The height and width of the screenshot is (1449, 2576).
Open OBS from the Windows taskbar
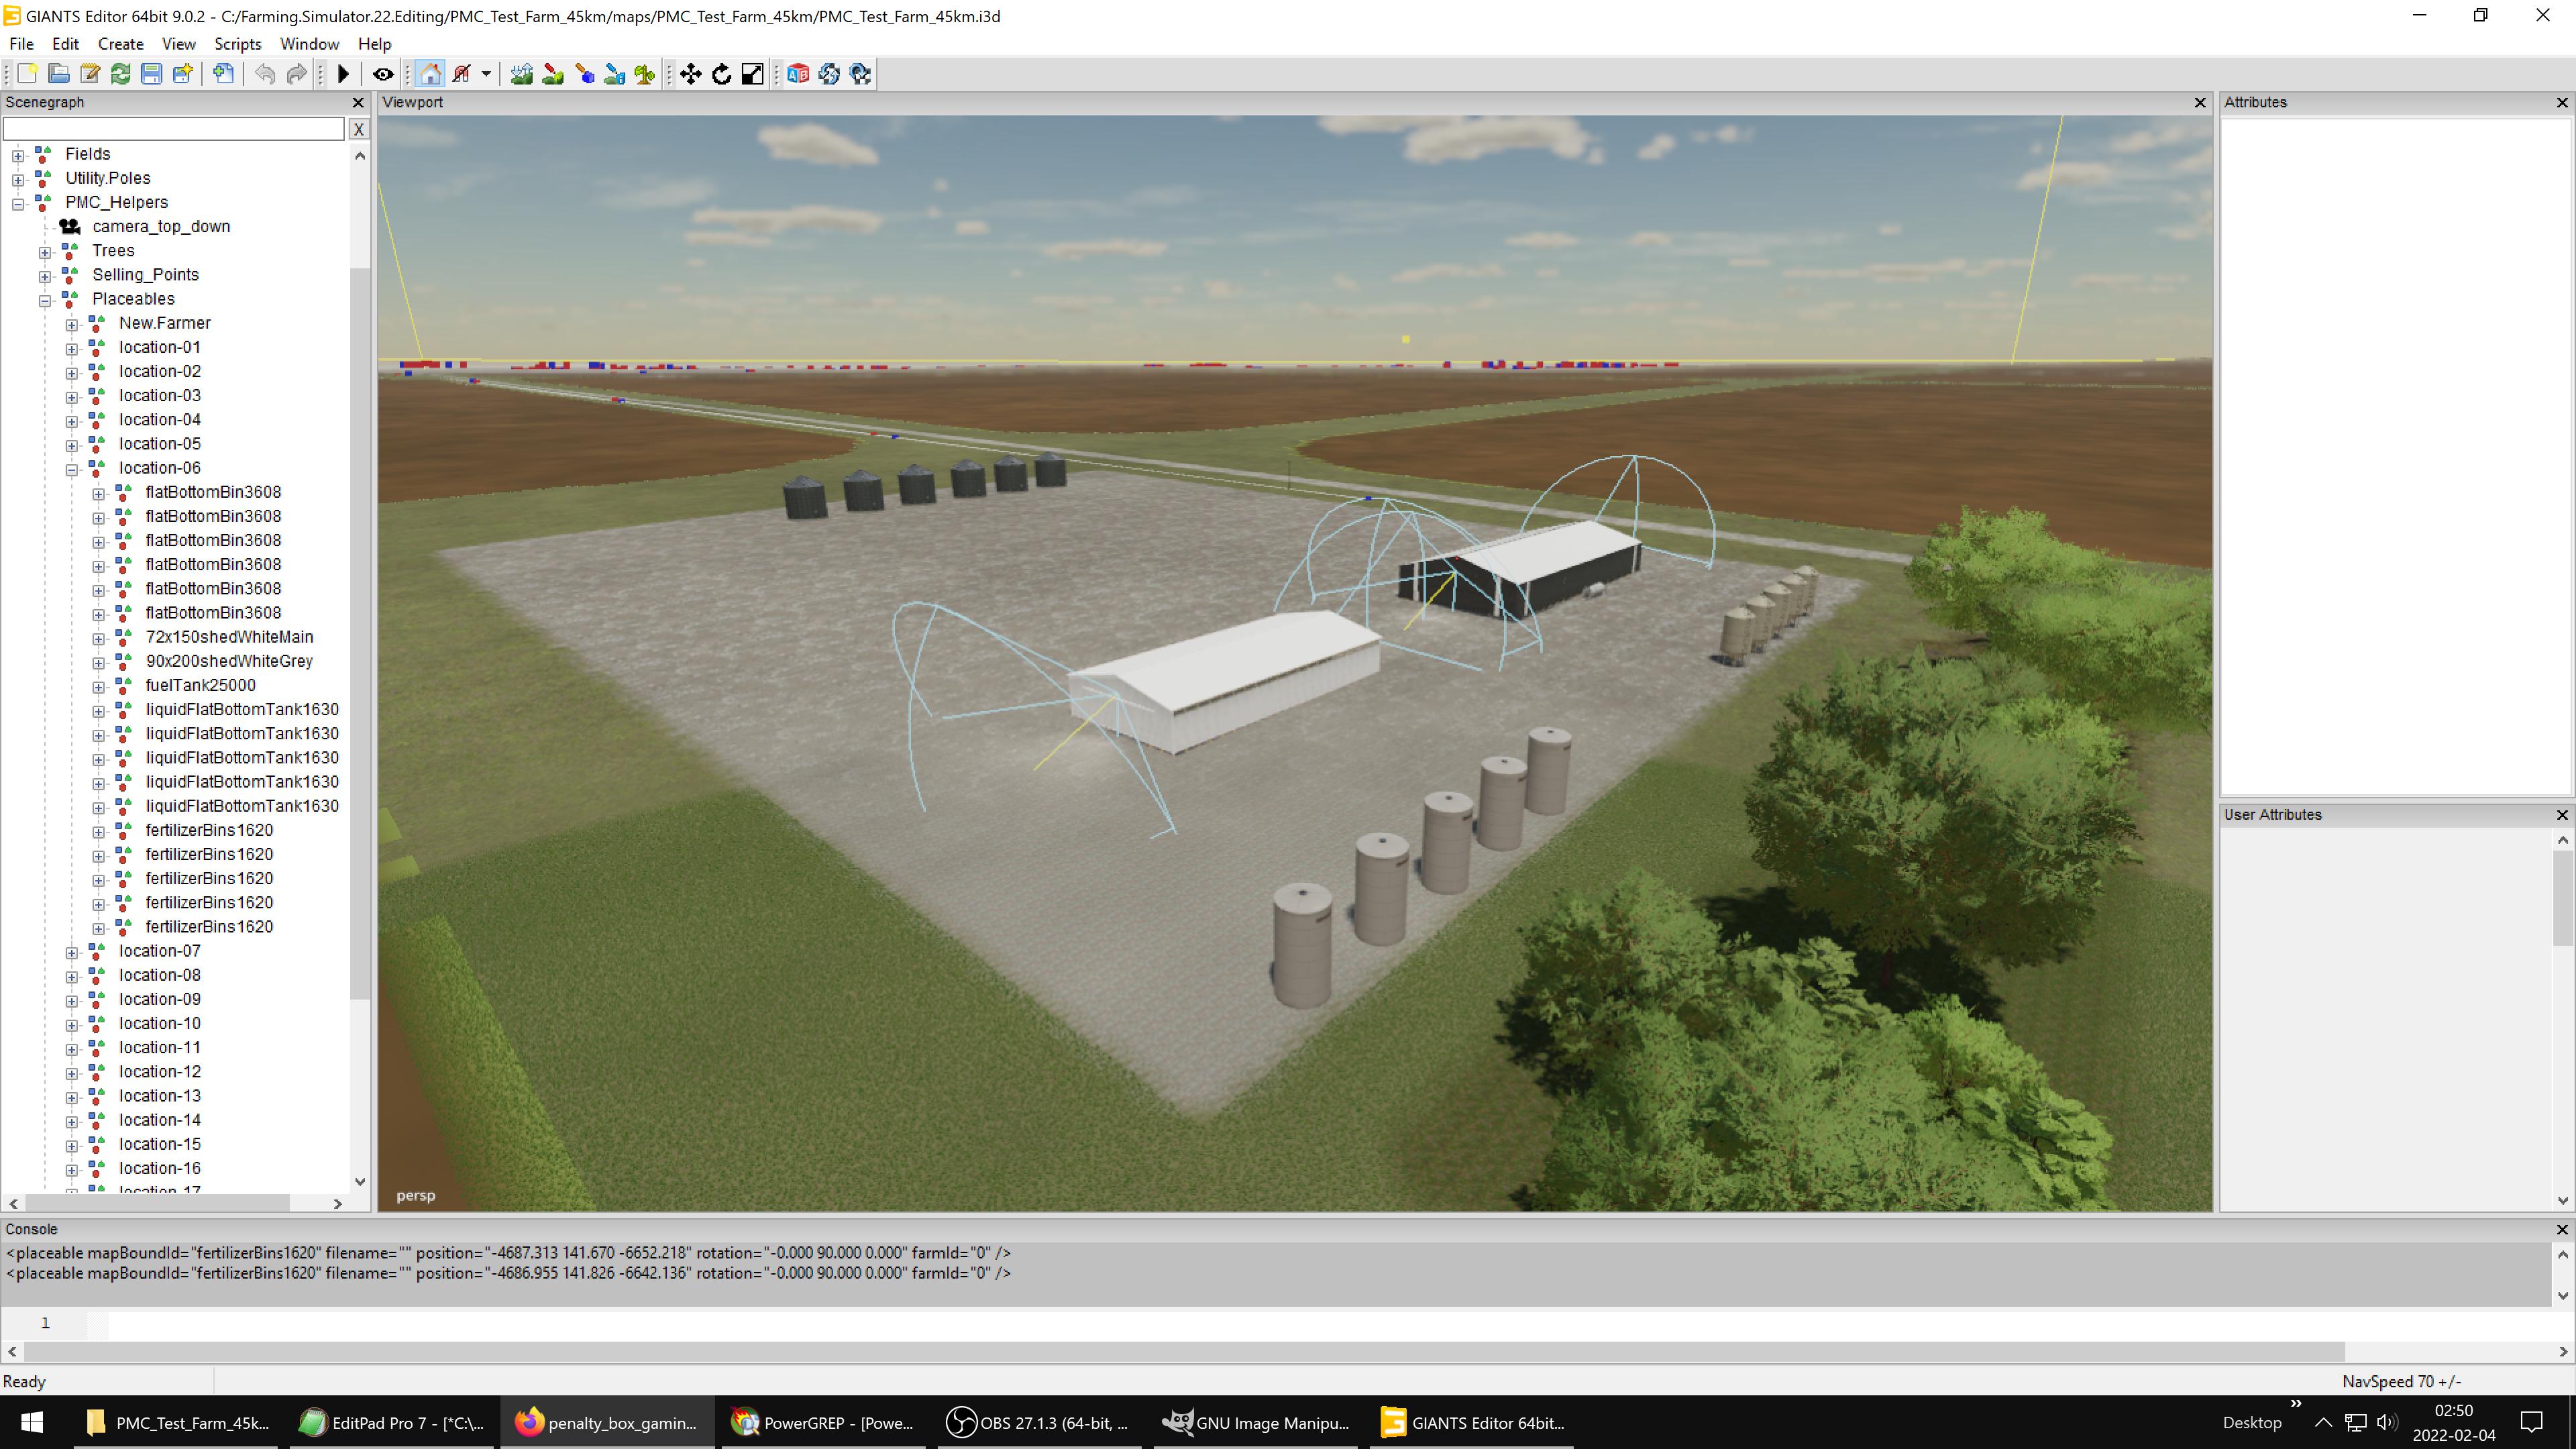tap(1040, 1423)
